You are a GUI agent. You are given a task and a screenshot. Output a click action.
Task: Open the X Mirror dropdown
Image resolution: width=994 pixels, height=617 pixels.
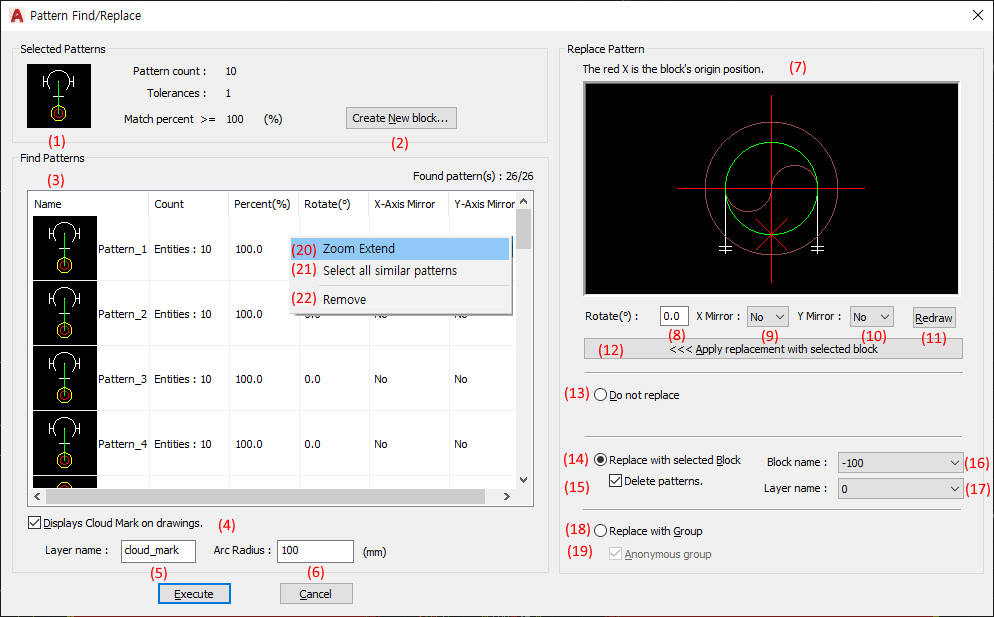pyautogui.click(x=768, y=316)
